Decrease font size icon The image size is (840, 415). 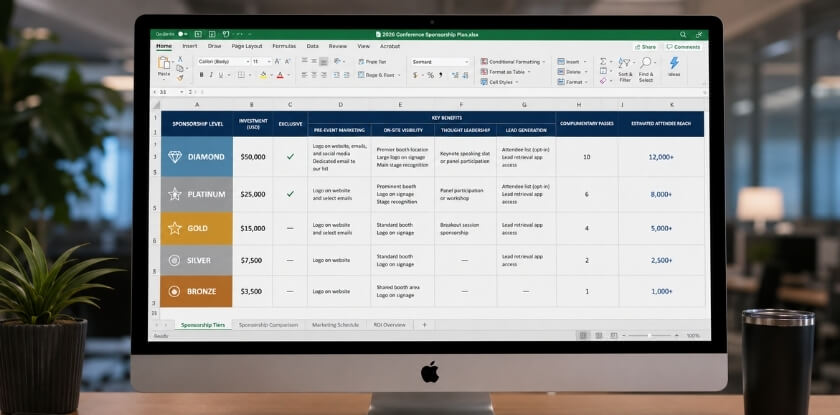click(288, 62)
